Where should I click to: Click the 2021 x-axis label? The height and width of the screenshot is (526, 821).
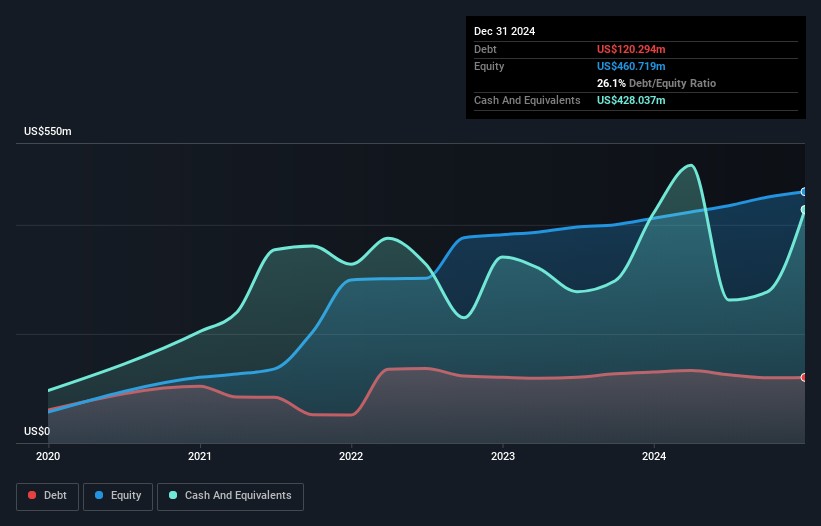pos(199,456)
